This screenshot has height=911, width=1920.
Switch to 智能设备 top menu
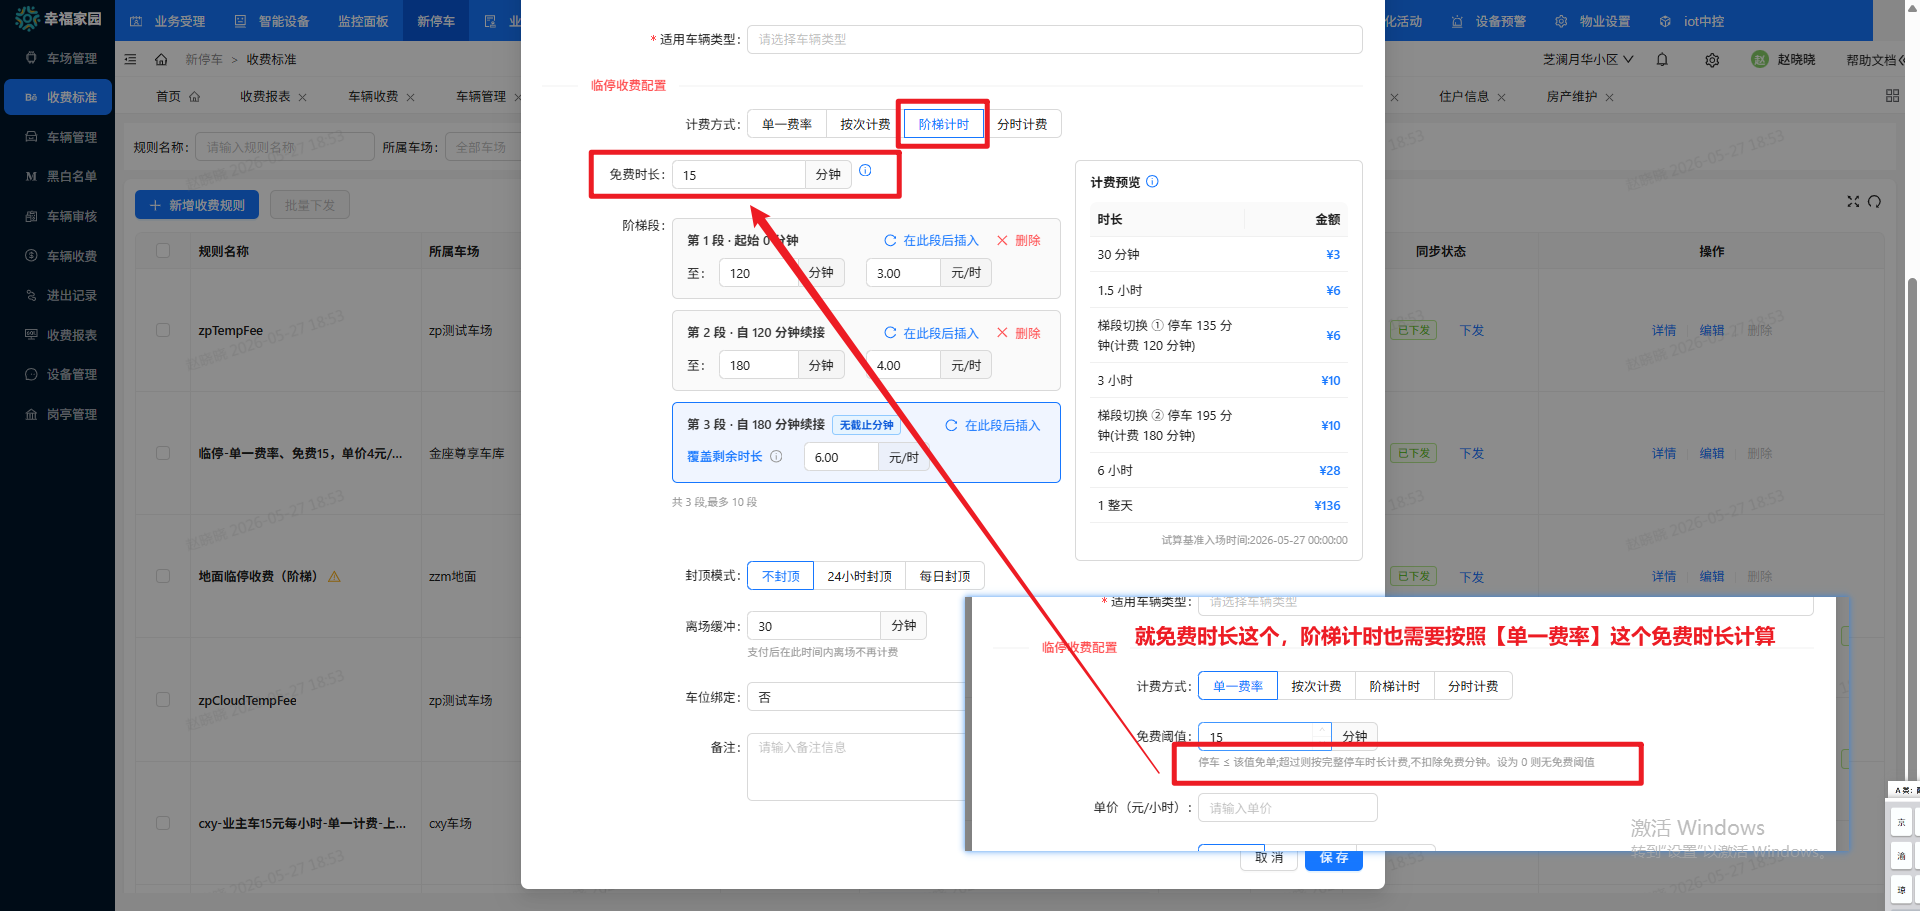[272, 21]
